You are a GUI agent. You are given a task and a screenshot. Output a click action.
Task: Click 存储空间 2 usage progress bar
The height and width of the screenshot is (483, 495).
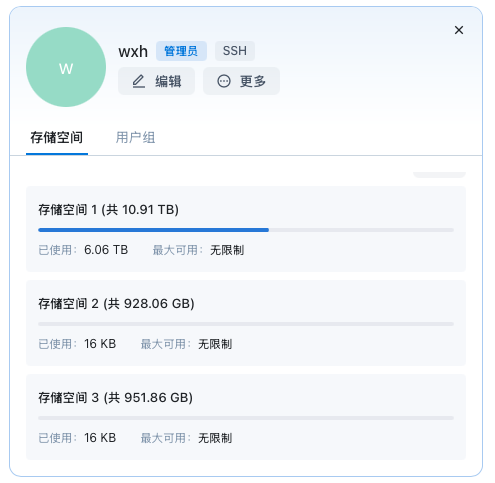tap(246, 324)
